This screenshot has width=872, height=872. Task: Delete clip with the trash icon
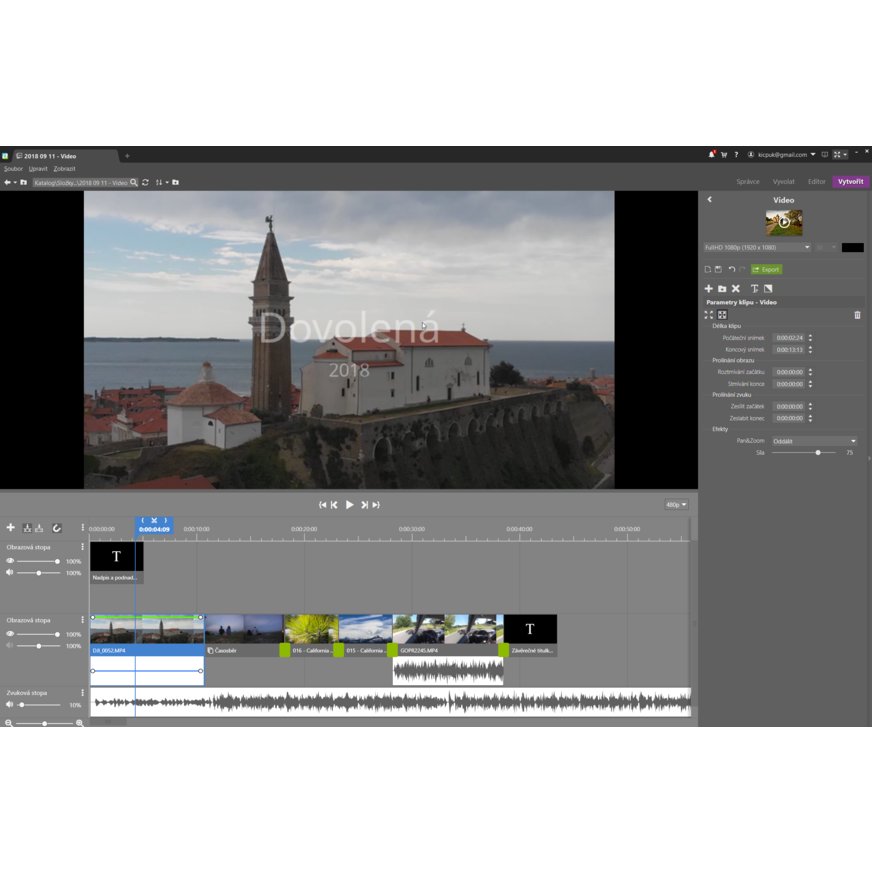[857, 315]
